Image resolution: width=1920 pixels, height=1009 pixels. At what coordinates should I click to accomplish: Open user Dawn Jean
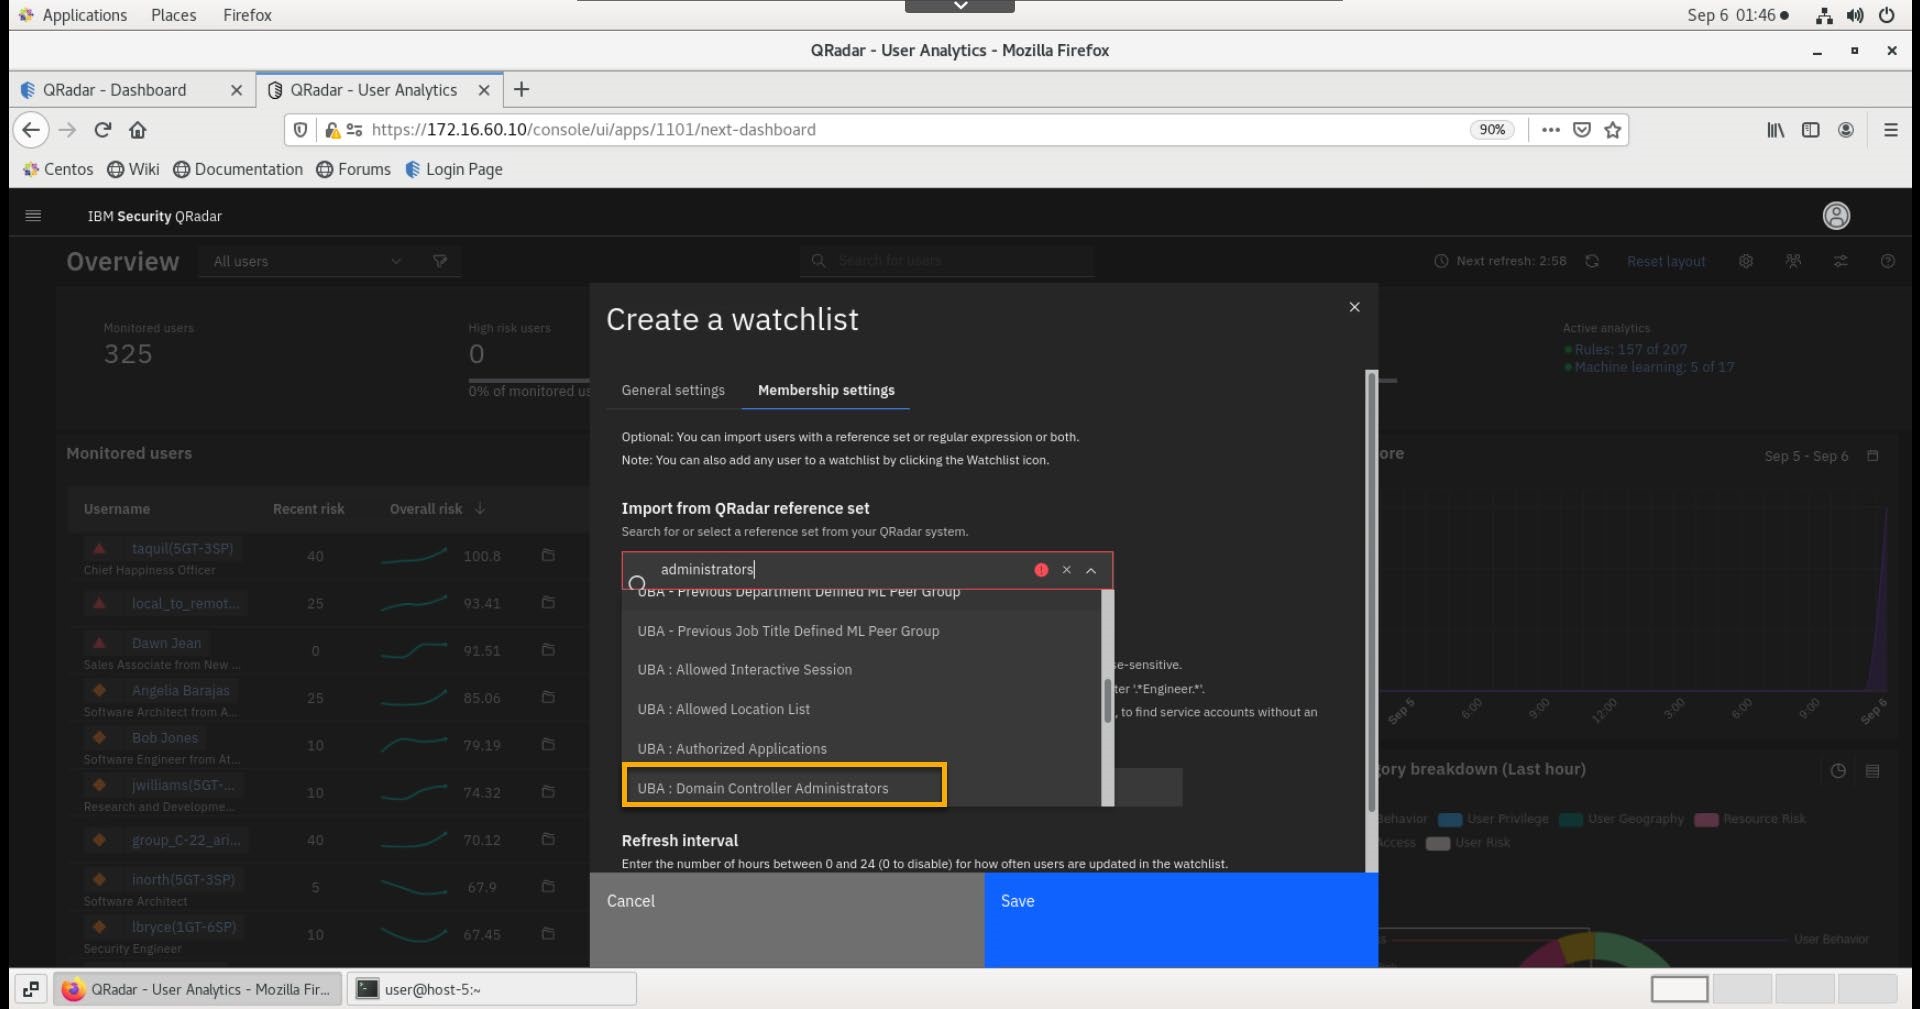(166, 643)
